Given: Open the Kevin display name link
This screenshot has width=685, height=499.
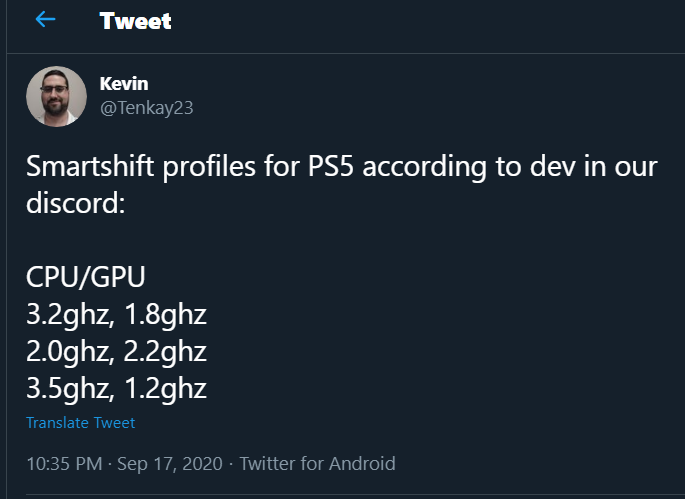Looking at the screenshot, I should tap(124, 83).
